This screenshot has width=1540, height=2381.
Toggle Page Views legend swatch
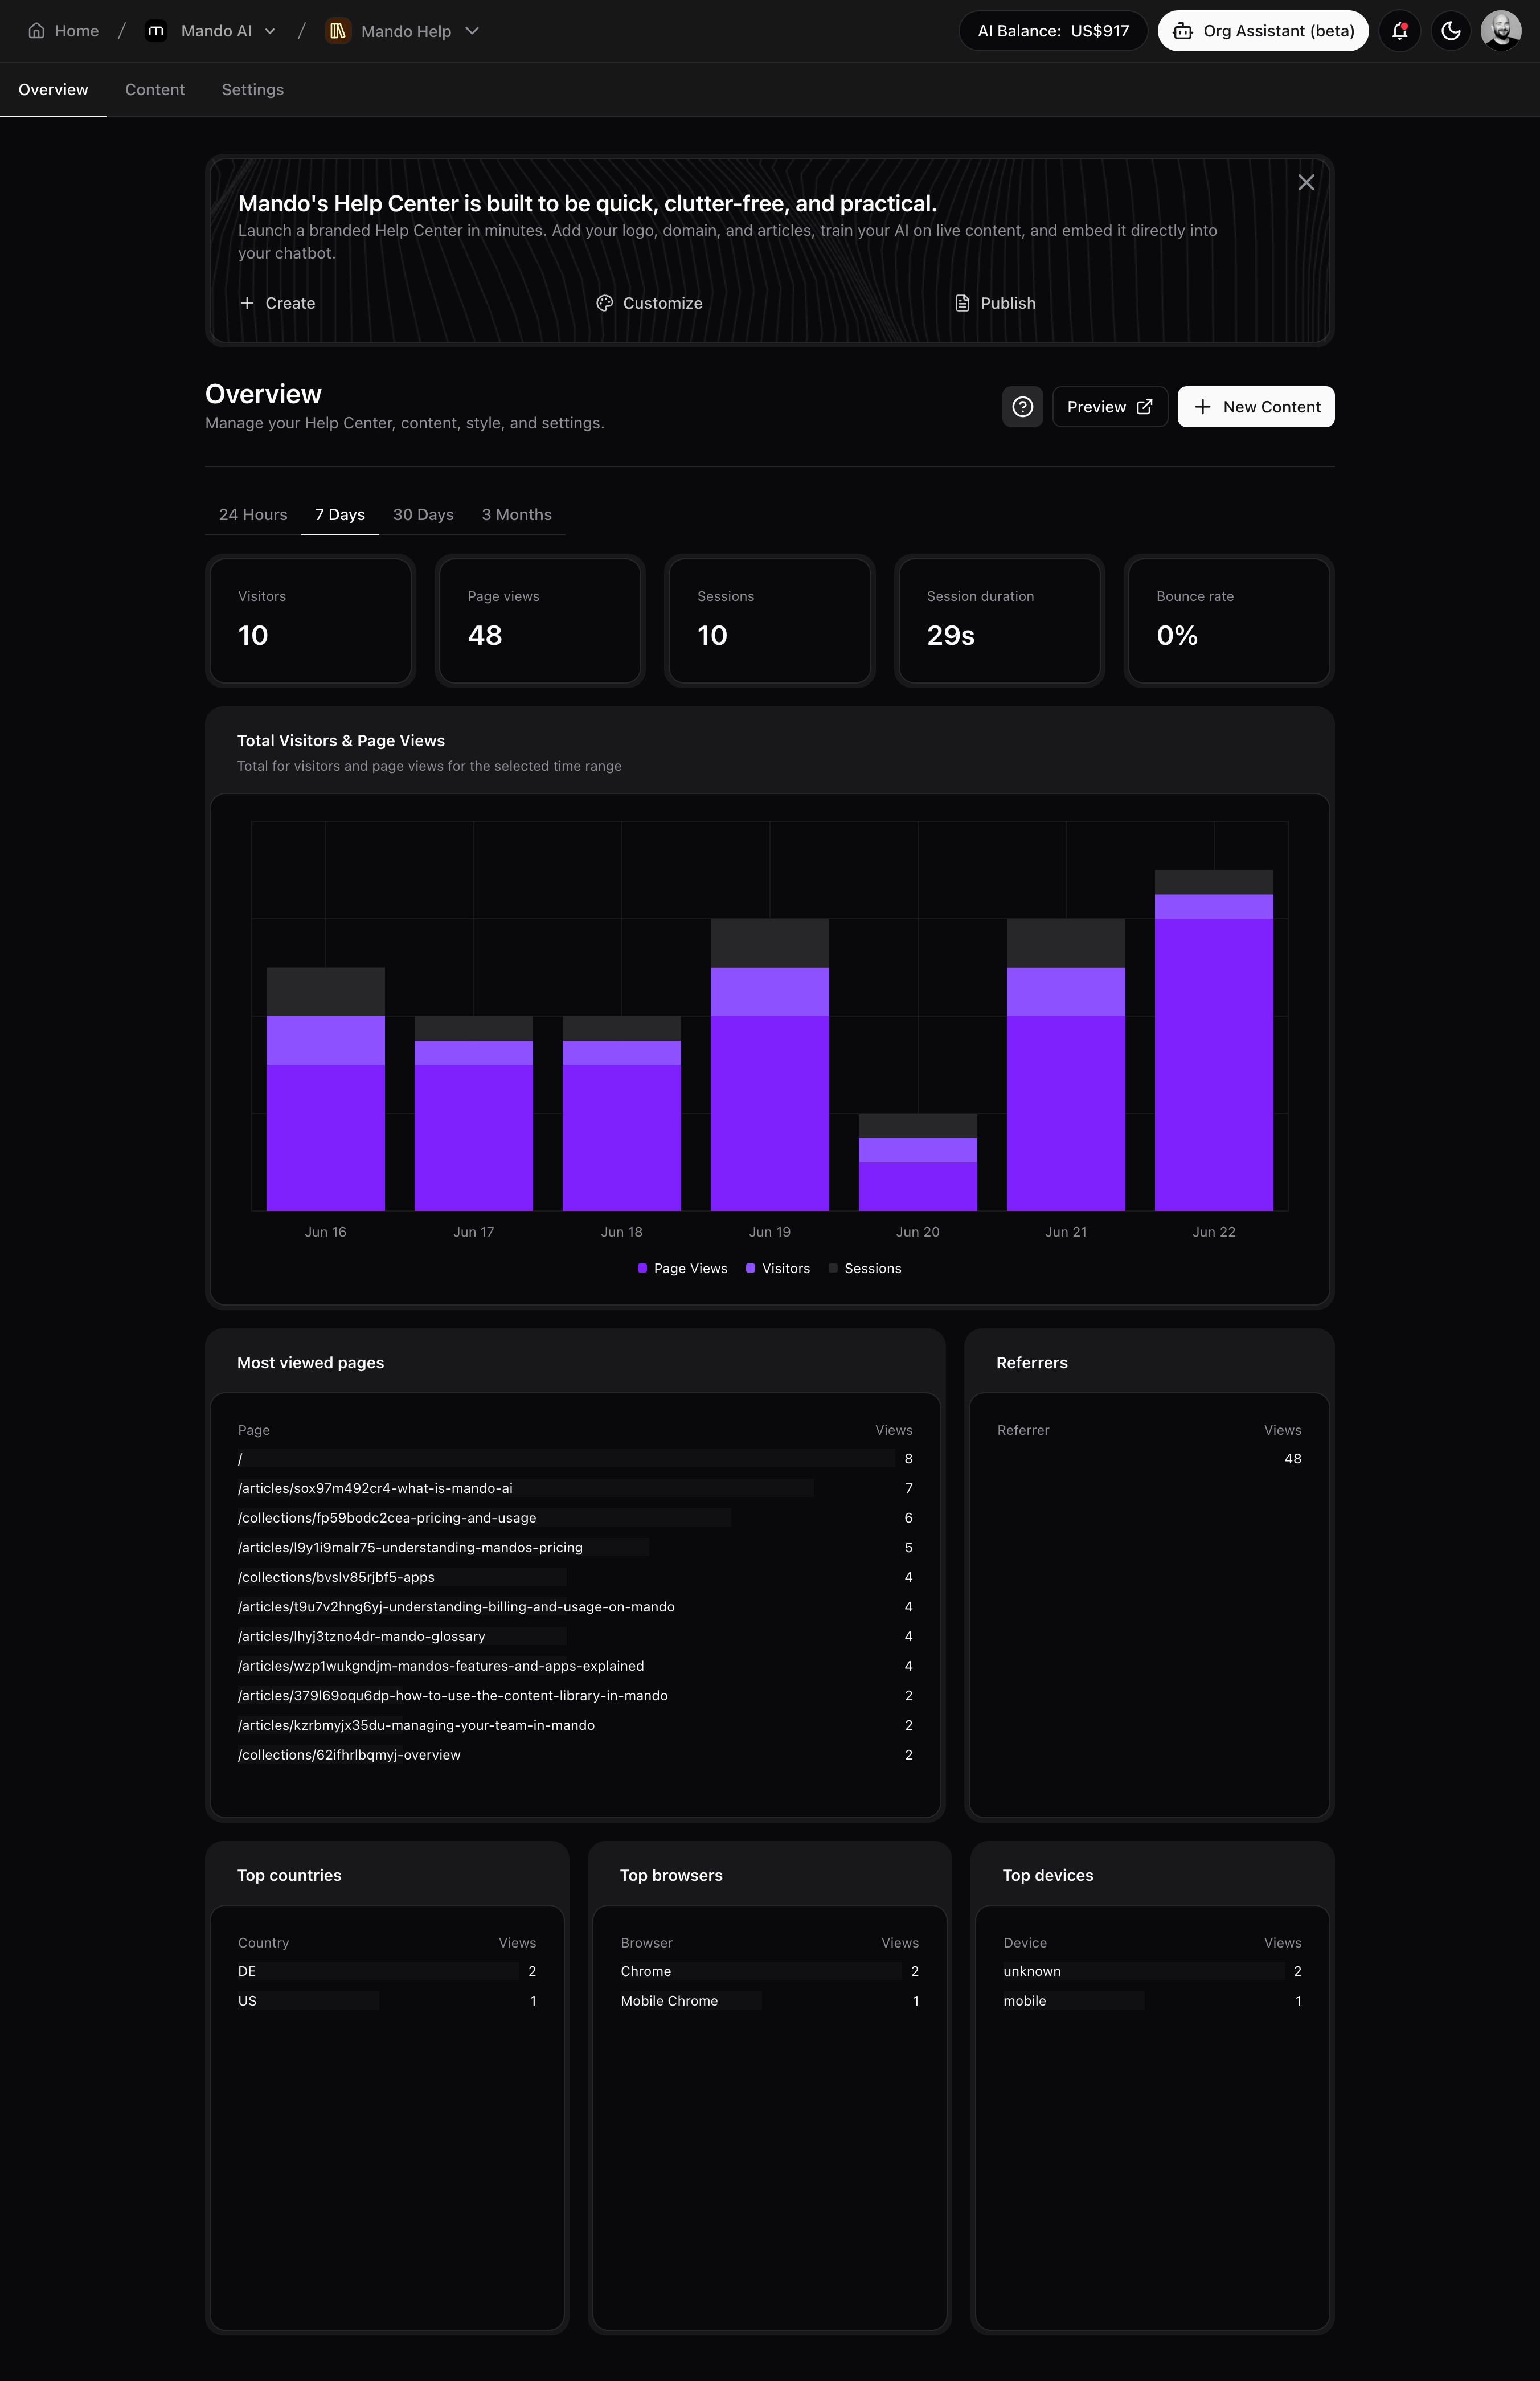point(642,1268)
